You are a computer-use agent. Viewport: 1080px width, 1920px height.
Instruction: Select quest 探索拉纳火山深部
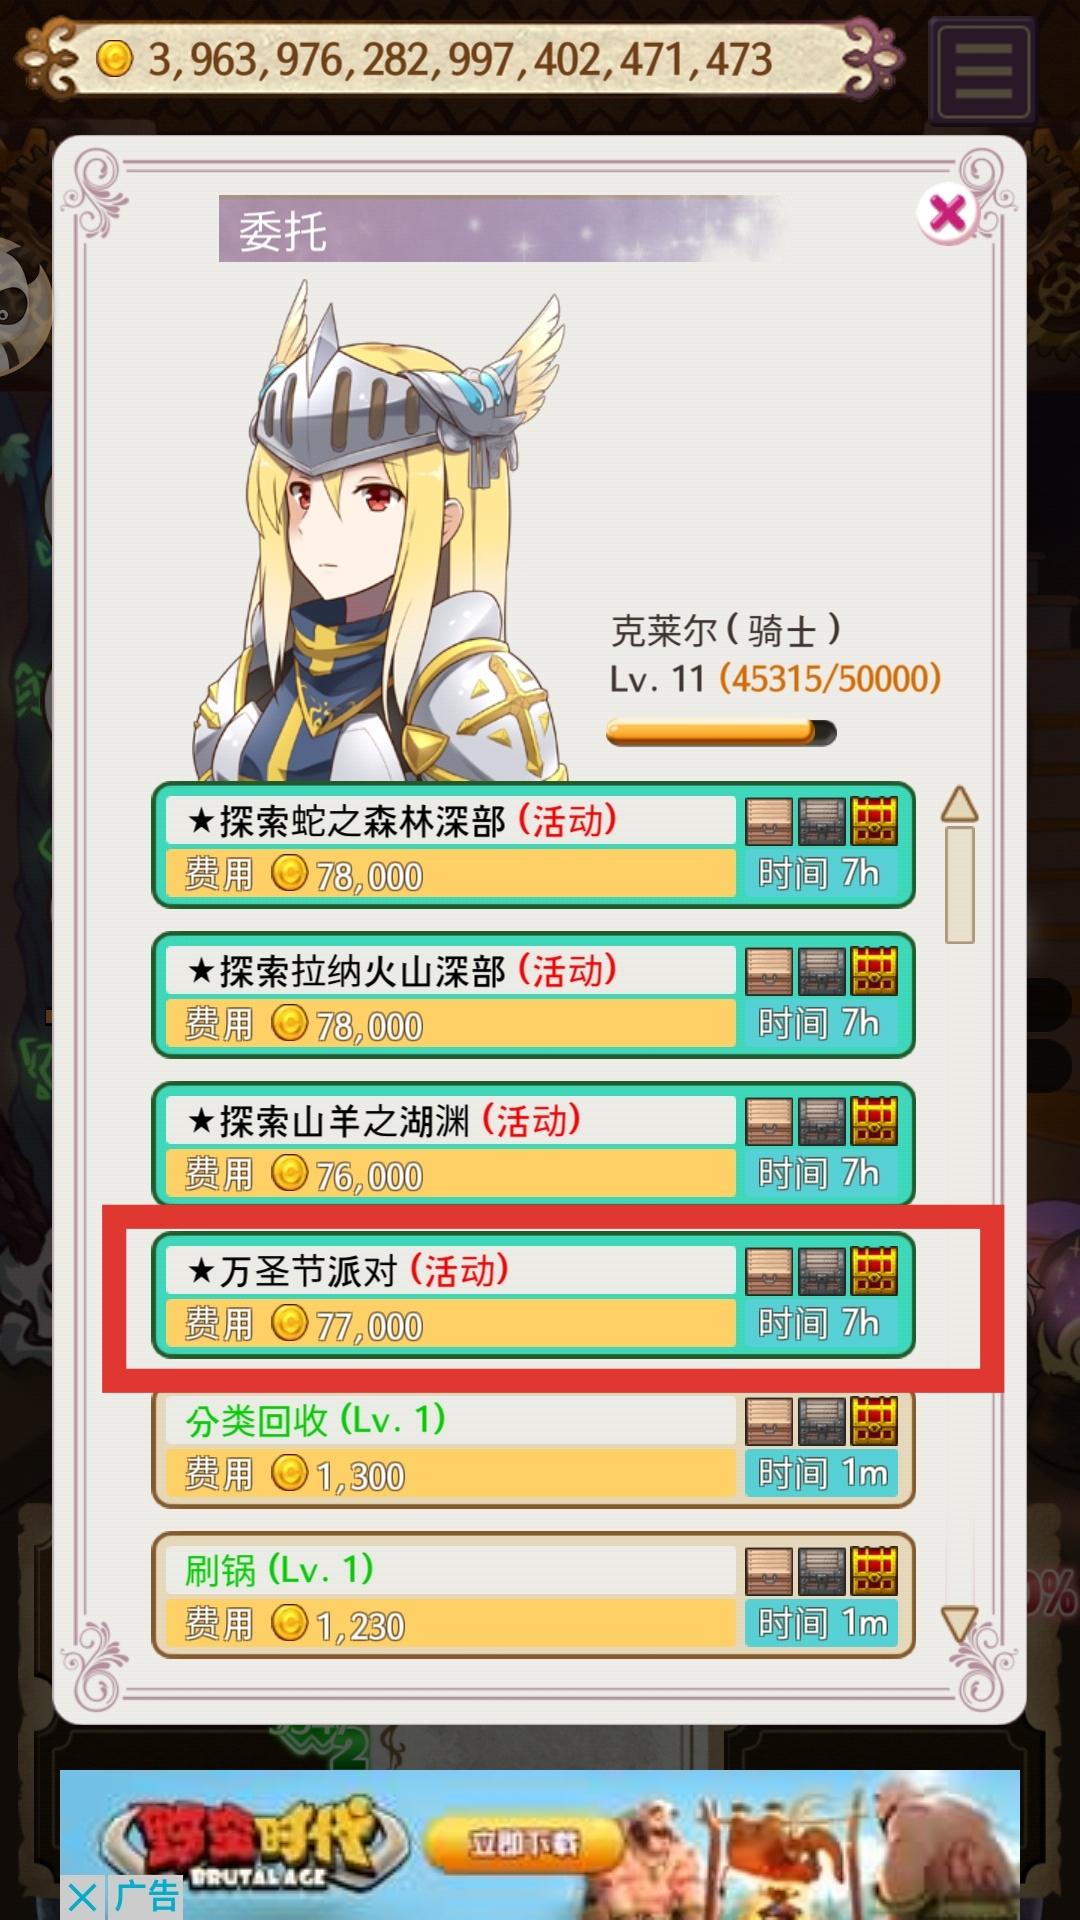[x=533, y=995]
